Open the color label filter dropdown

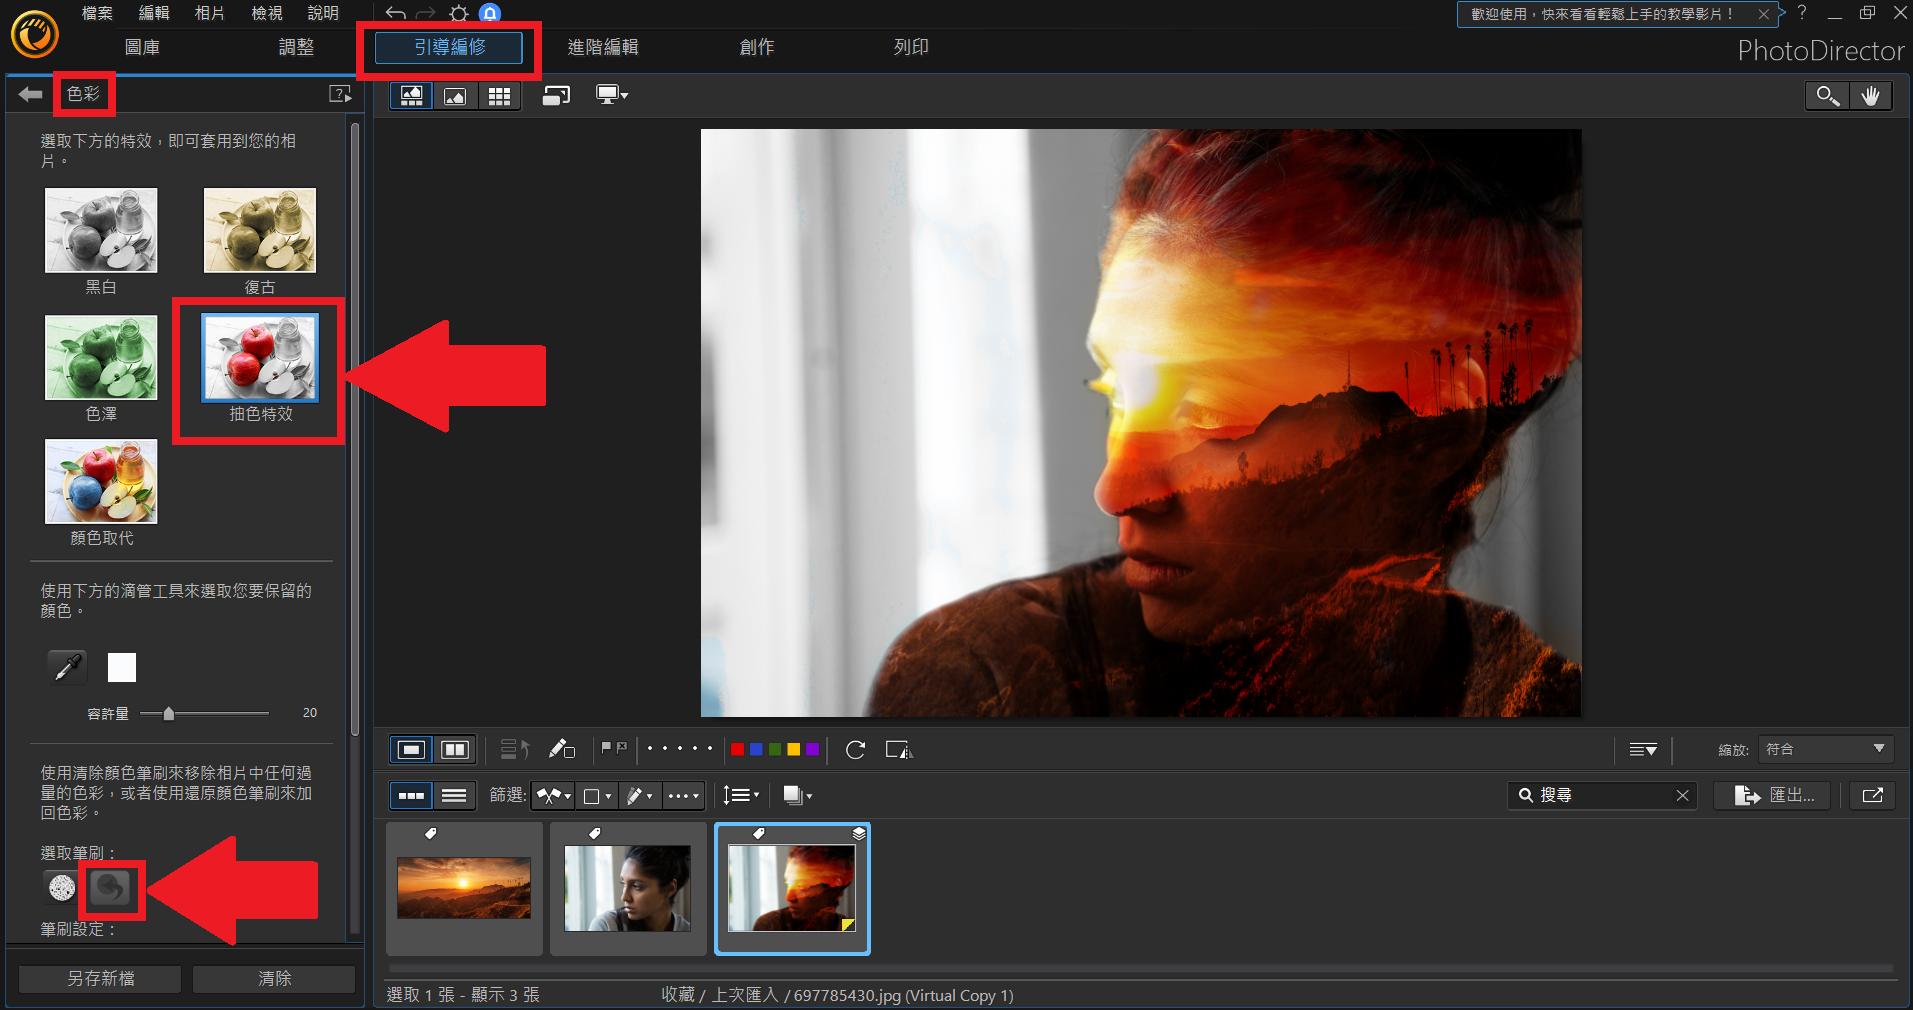(x=597, y=796)
